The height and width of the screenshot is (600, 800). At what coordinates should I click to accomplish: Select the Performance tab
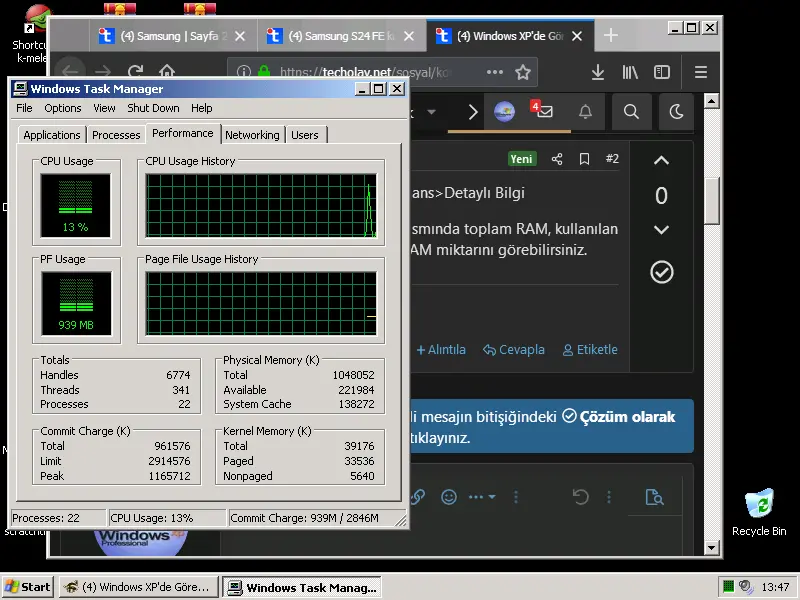183,133
